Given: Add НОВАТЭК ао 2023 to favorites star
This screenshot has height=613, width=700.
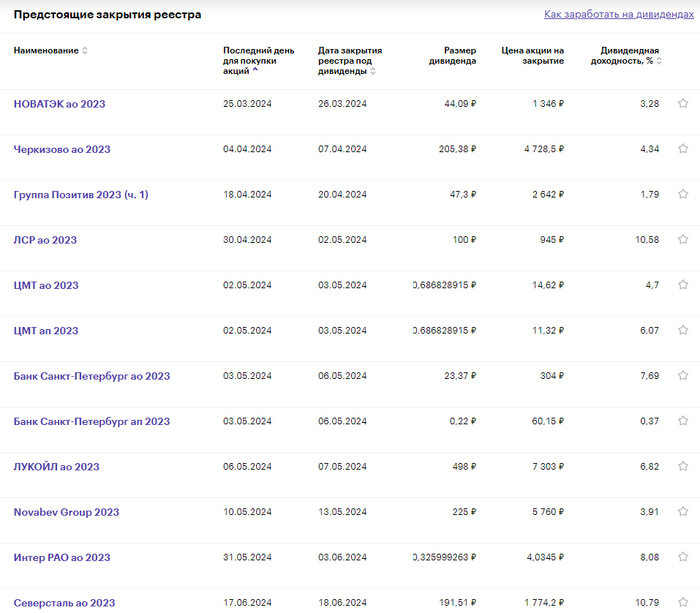Looking at the screenshot, I should point(683,104).
